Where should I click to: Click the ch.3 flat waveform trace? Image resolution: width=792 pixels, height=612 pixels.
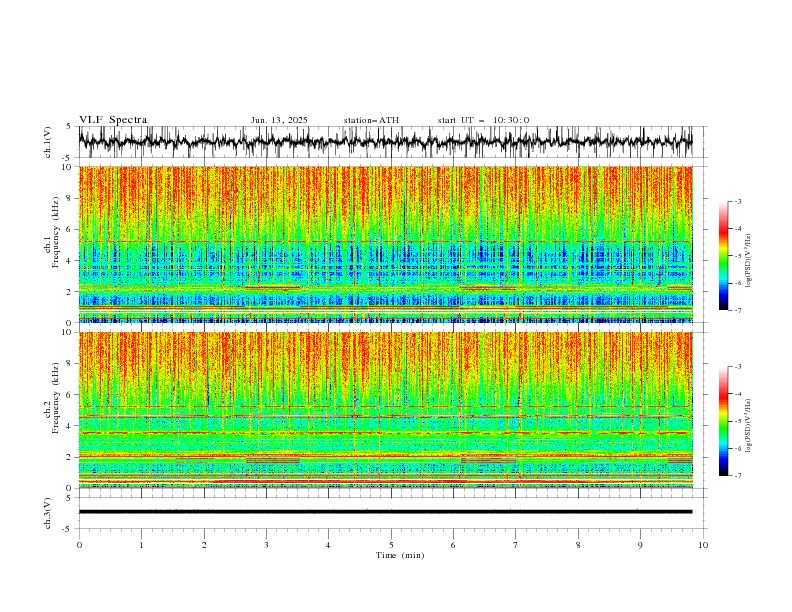click(x=385, y=512)
